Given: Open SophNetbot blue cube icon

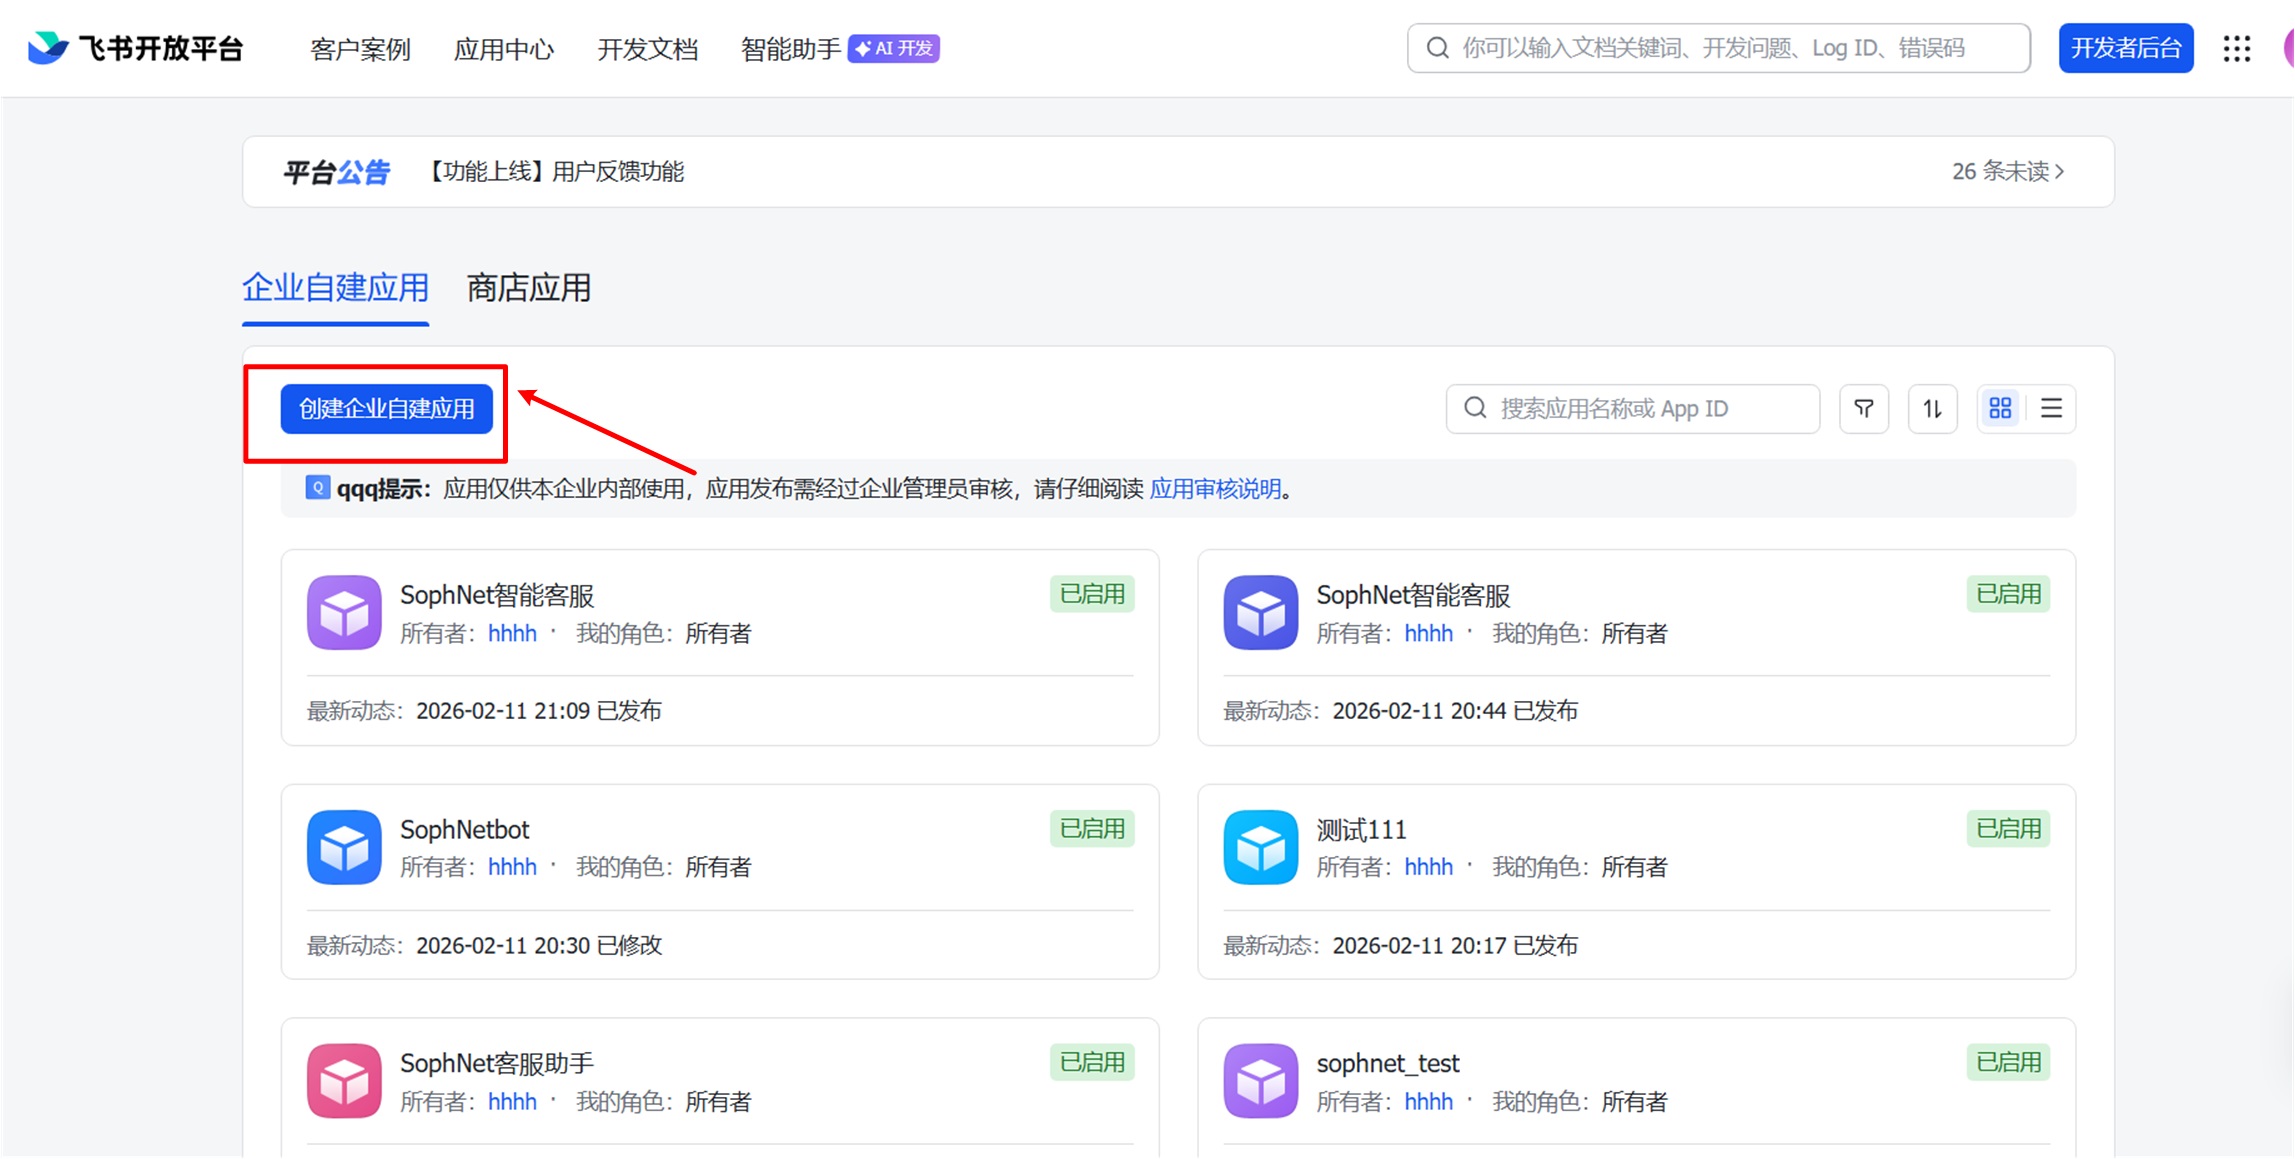Looking at the screenshot, I should coord(344,847).
